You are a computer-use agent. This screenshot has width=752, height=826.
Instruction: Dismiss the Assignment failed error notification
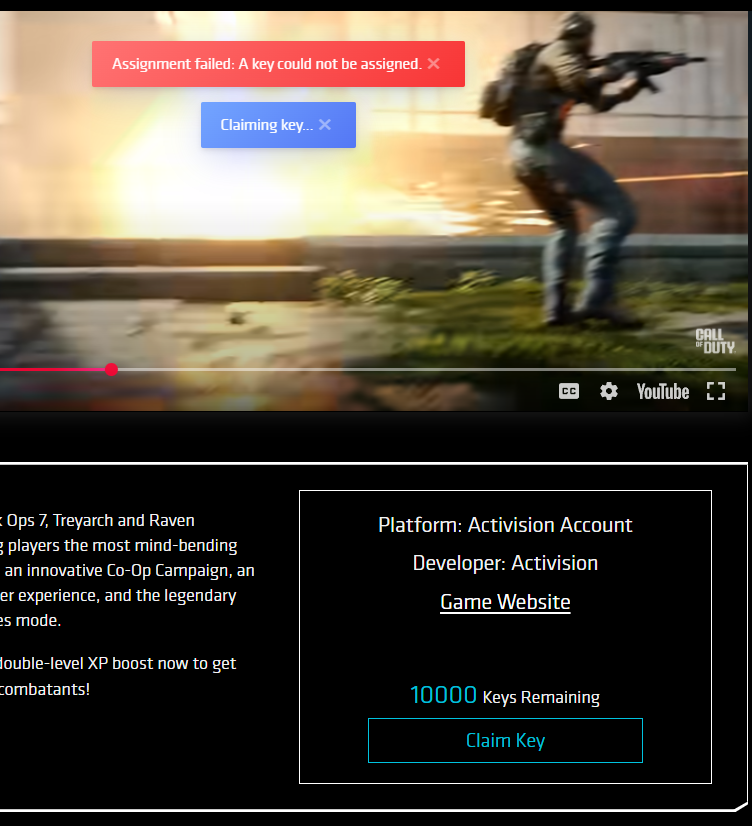click(x=433, y=64)
